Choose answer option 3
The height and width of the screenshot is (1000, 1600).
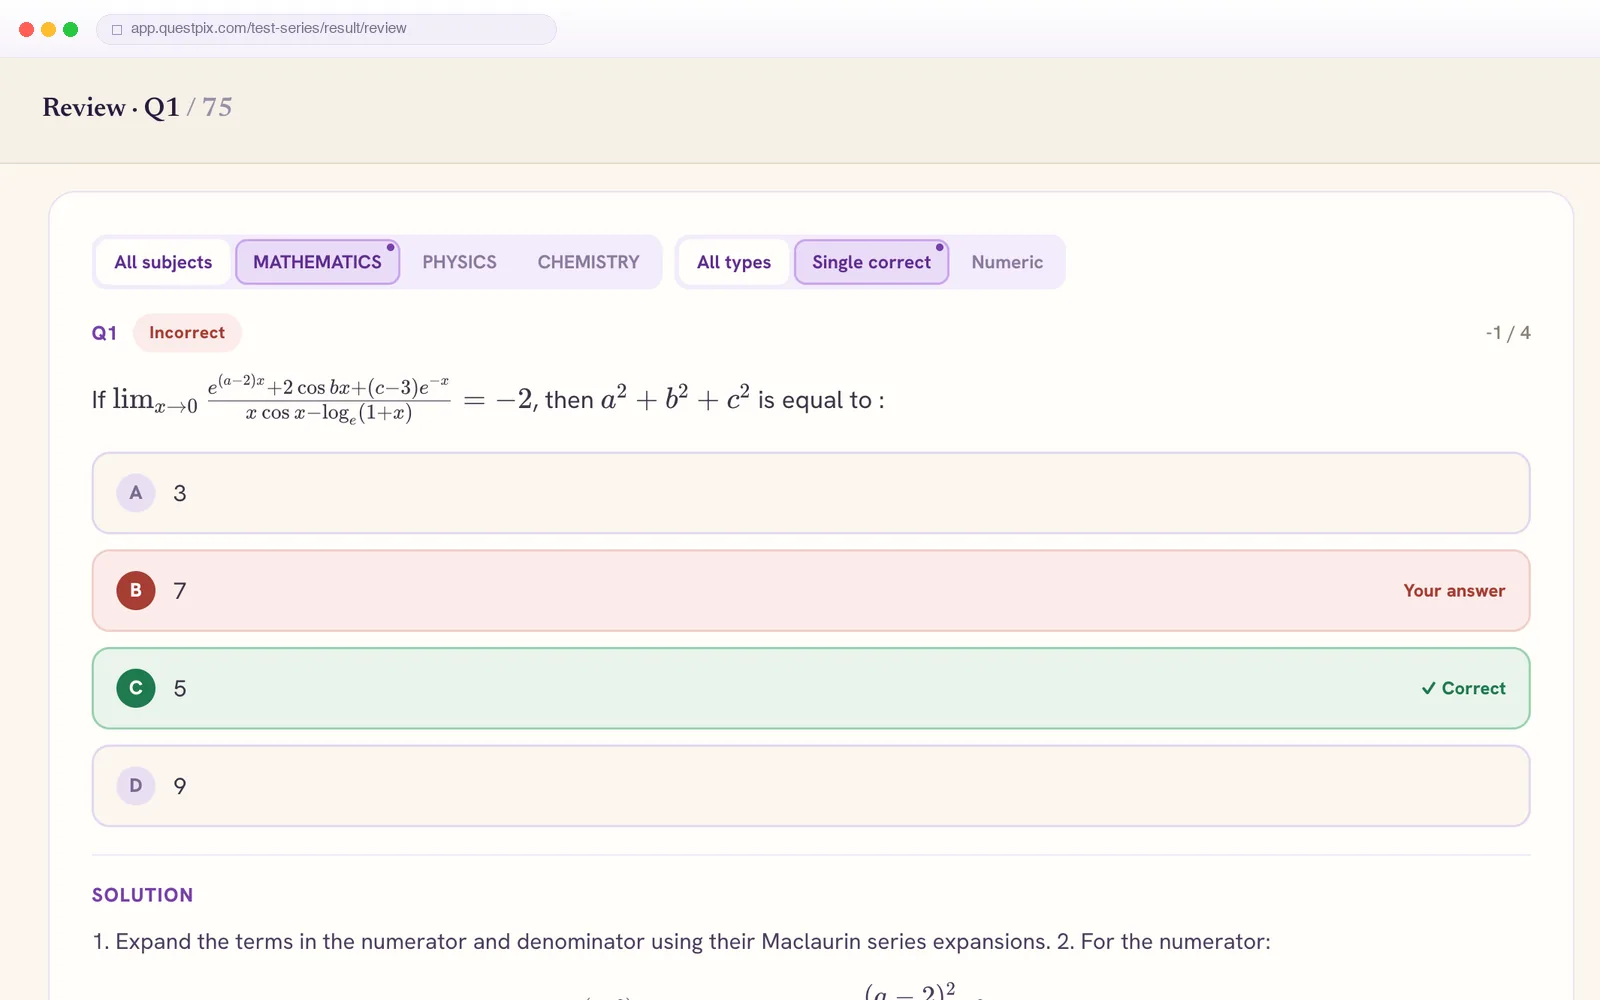[811, 493]
